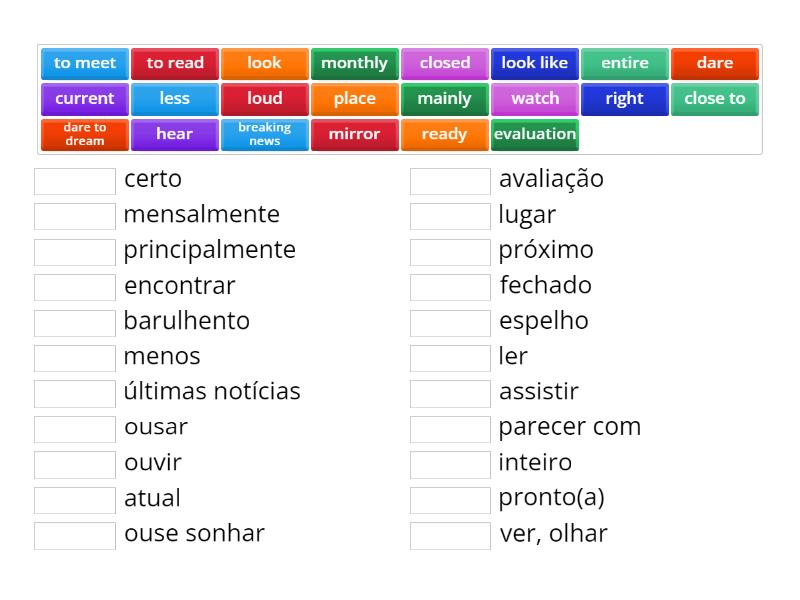
Task: Select the 'mainly' tile
Action: point(445,98)
